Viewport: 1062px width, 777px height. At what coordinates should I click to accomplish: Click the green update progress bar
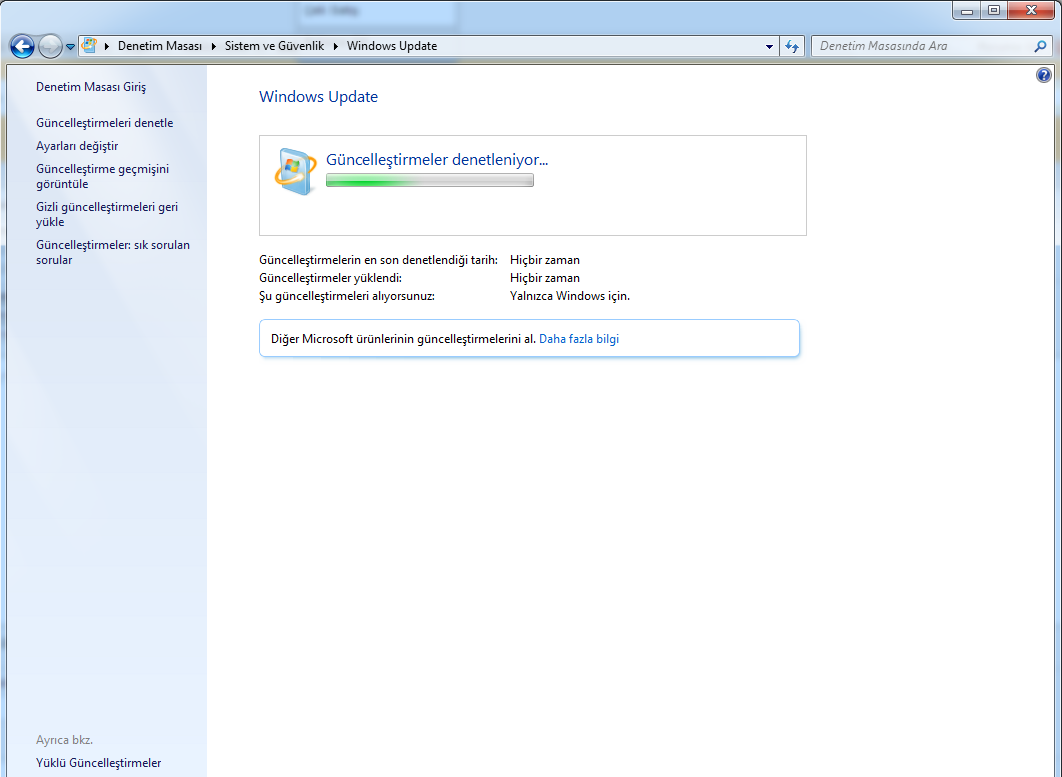tap(429, 180)
